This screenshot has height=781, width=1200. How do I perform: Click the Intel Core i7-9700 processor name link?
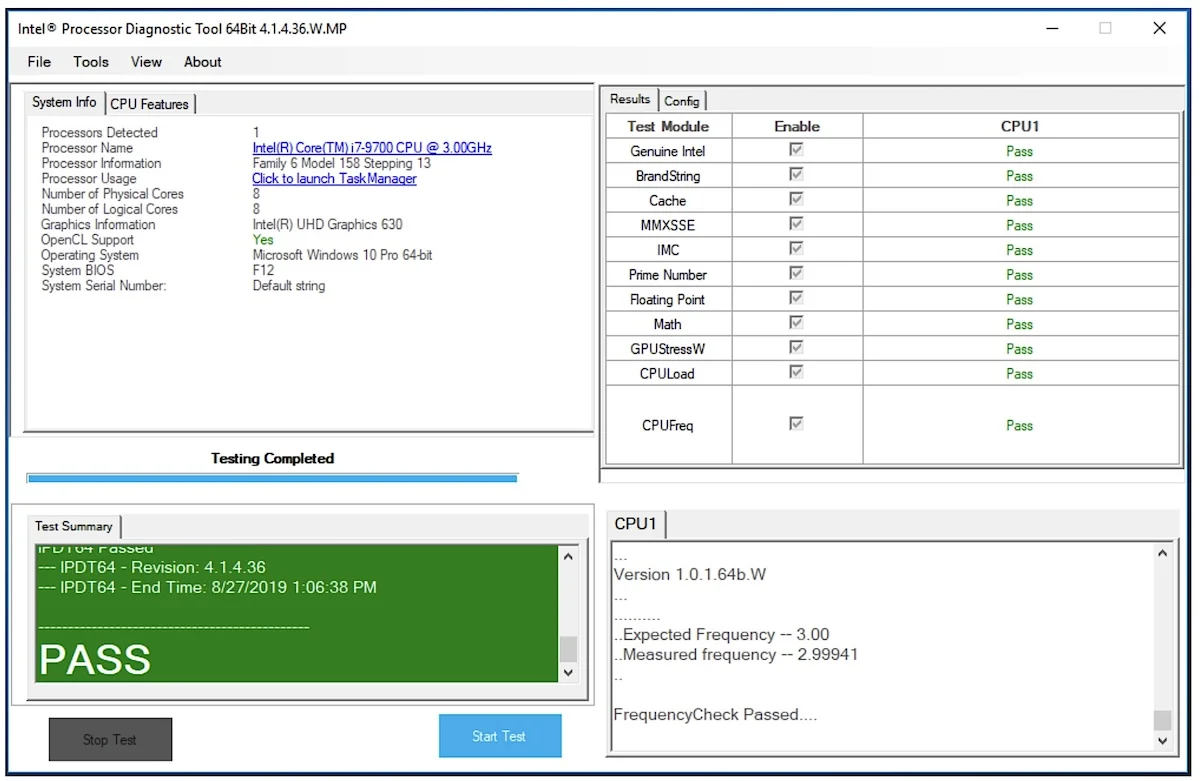[372, 148]
